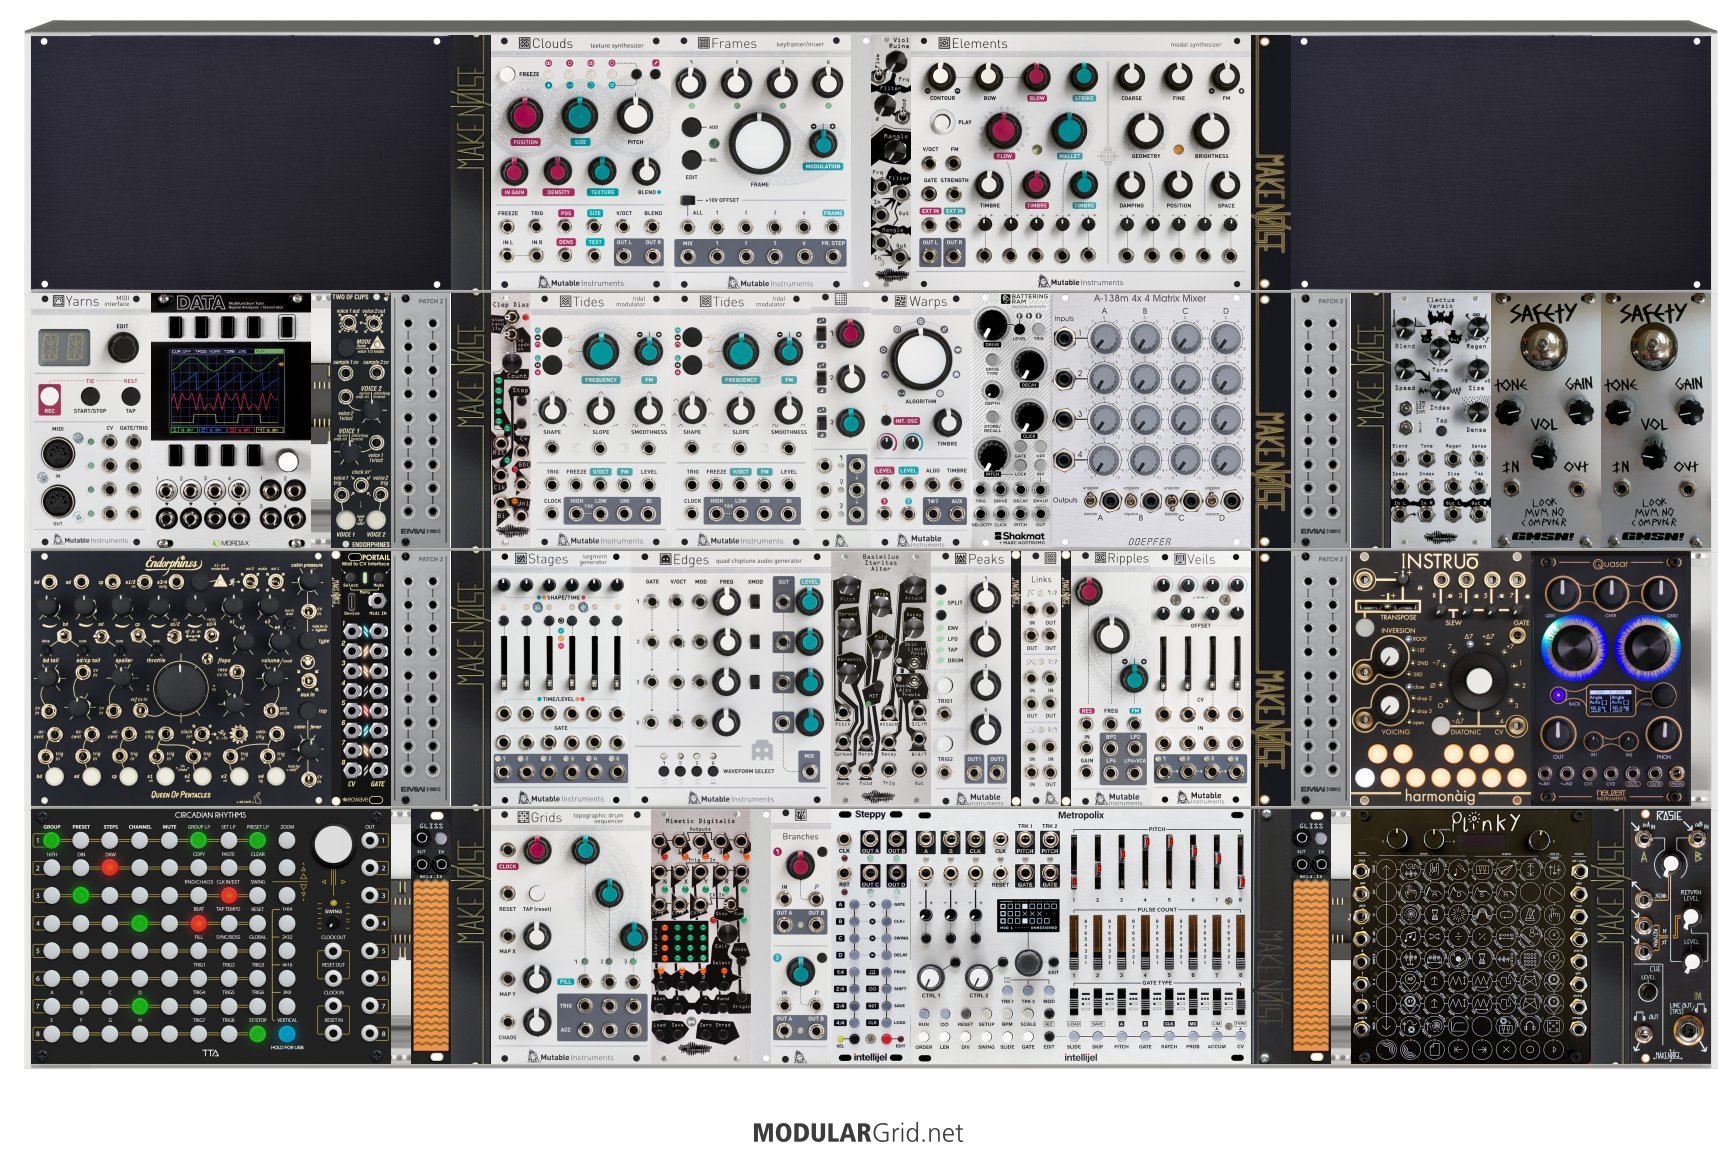Click the Peaks module logo icon
The width and height of the screenshot is (1718, 1154).
click(960, 559)
